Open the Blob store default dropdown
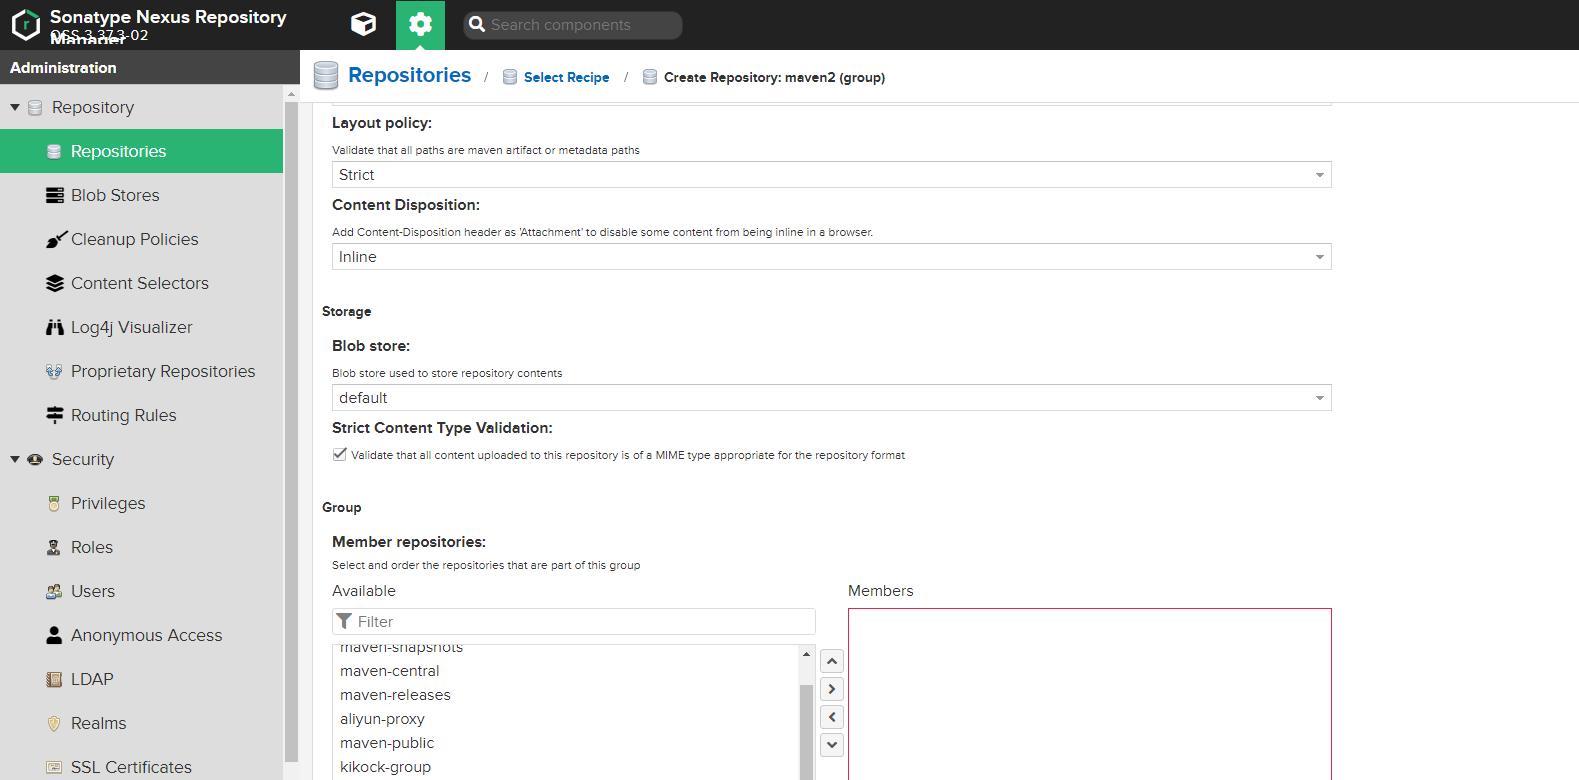This screenshot has height=780, width=1579. click(x=831, y=398)
